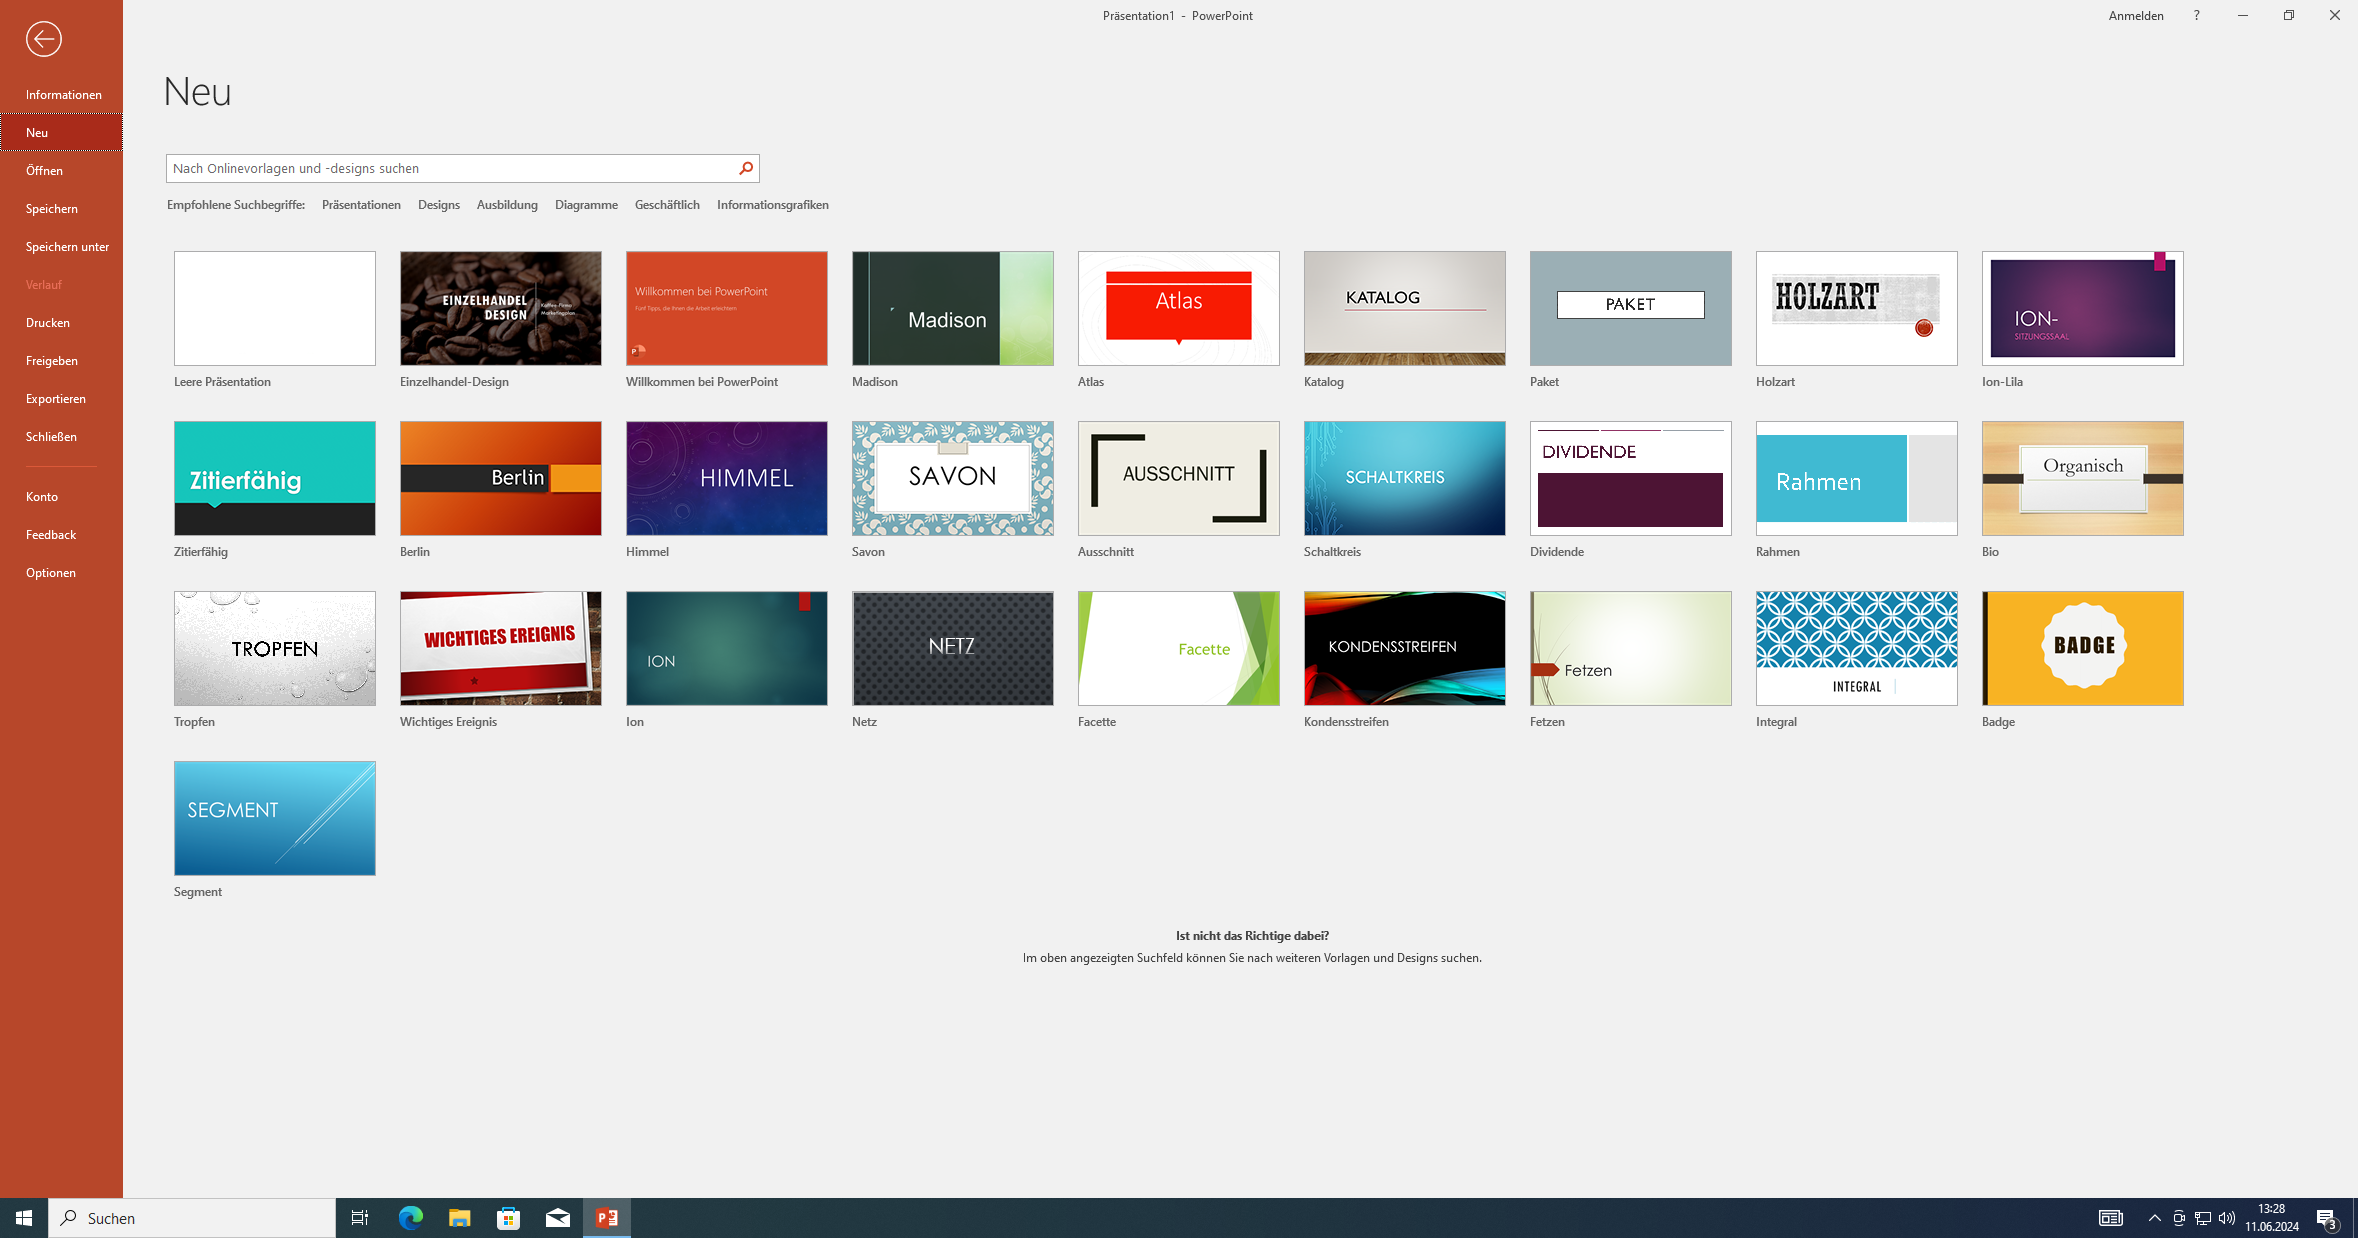
Task: Focus the online templates search field
Action: pyautogui.click(x=450, y=168)
